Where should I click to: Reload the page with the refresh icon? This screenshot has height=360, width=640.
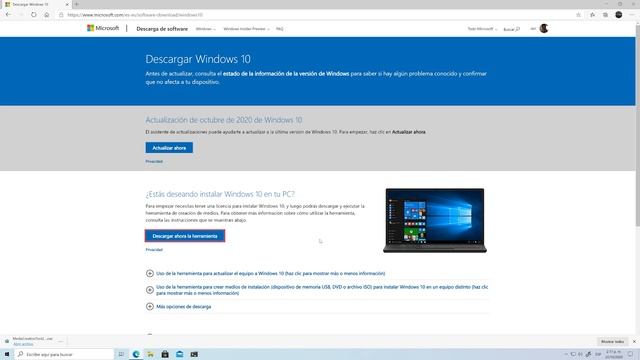point(33,15)
